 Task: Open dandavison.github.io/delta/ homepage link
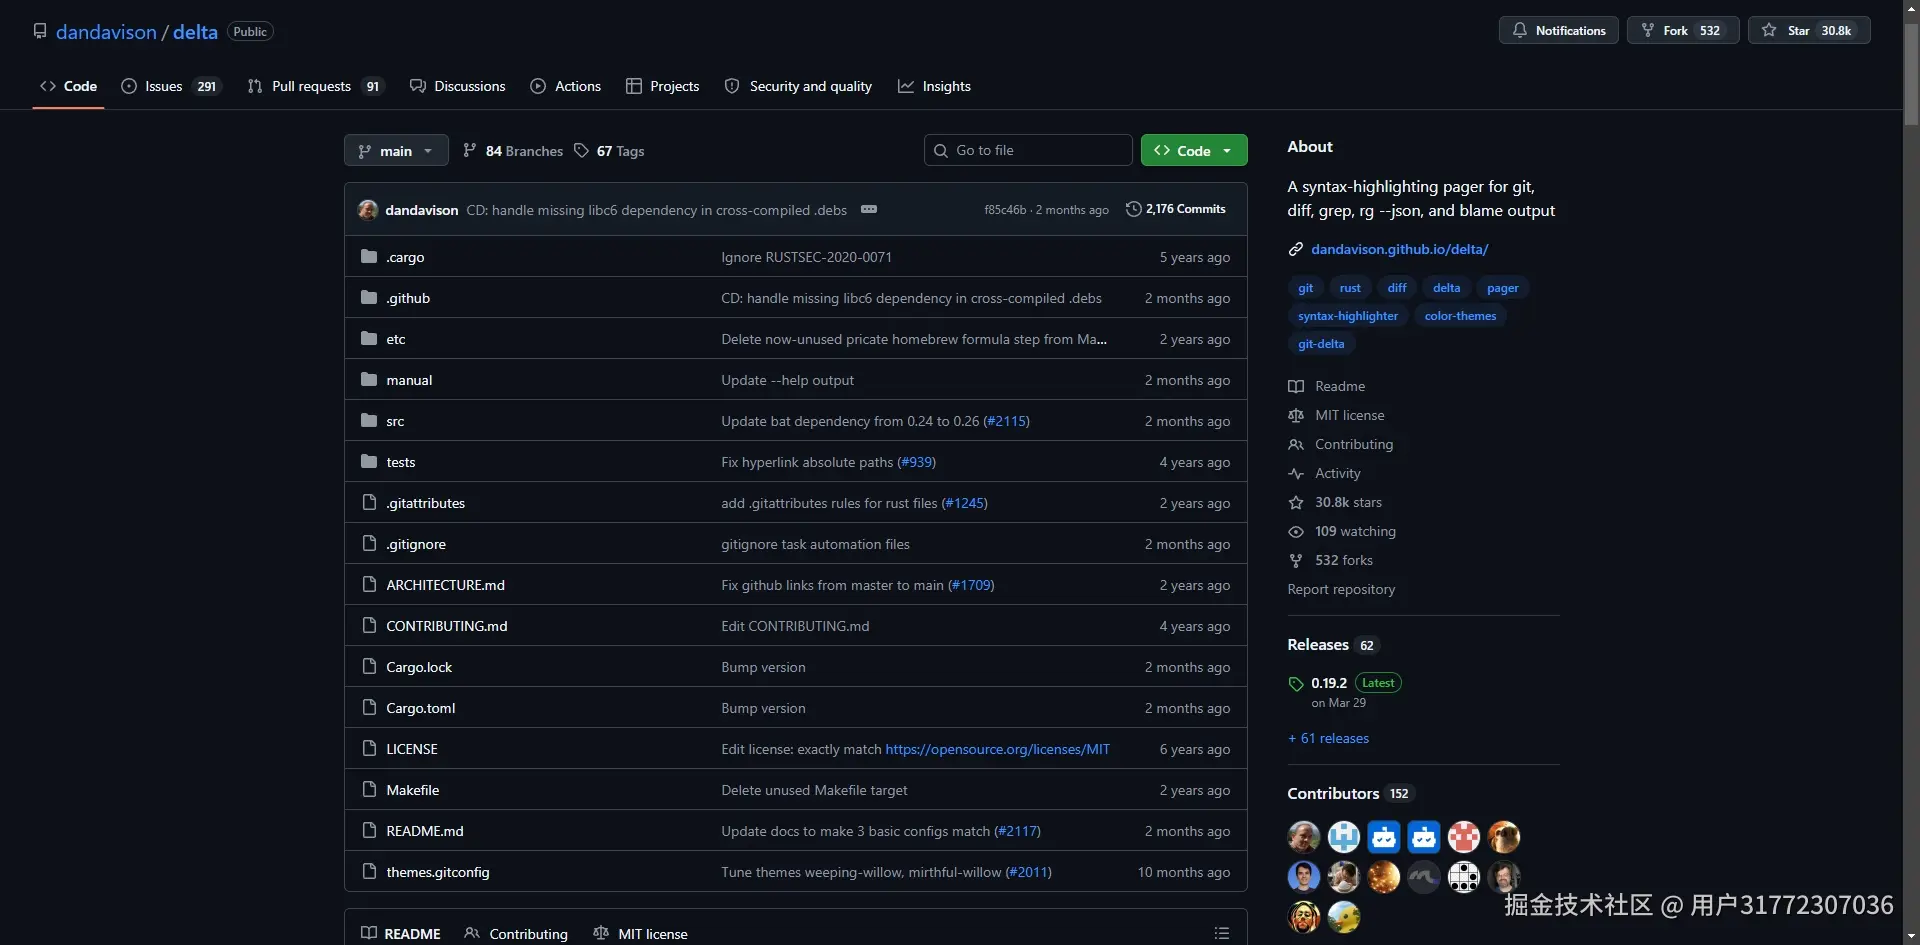pos(1399,249)
